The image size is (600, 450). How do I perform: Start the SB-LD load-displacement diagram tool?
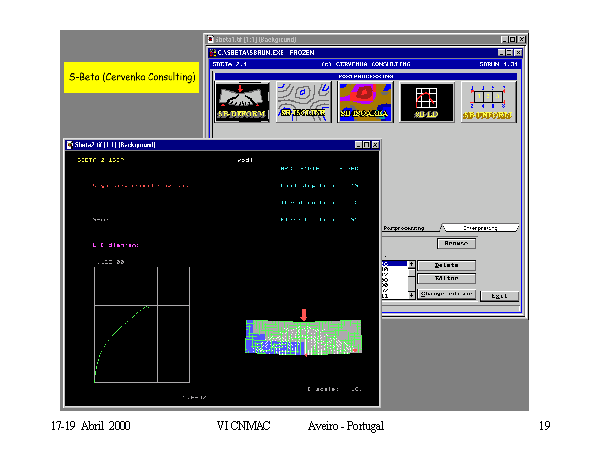coord(427,103)
